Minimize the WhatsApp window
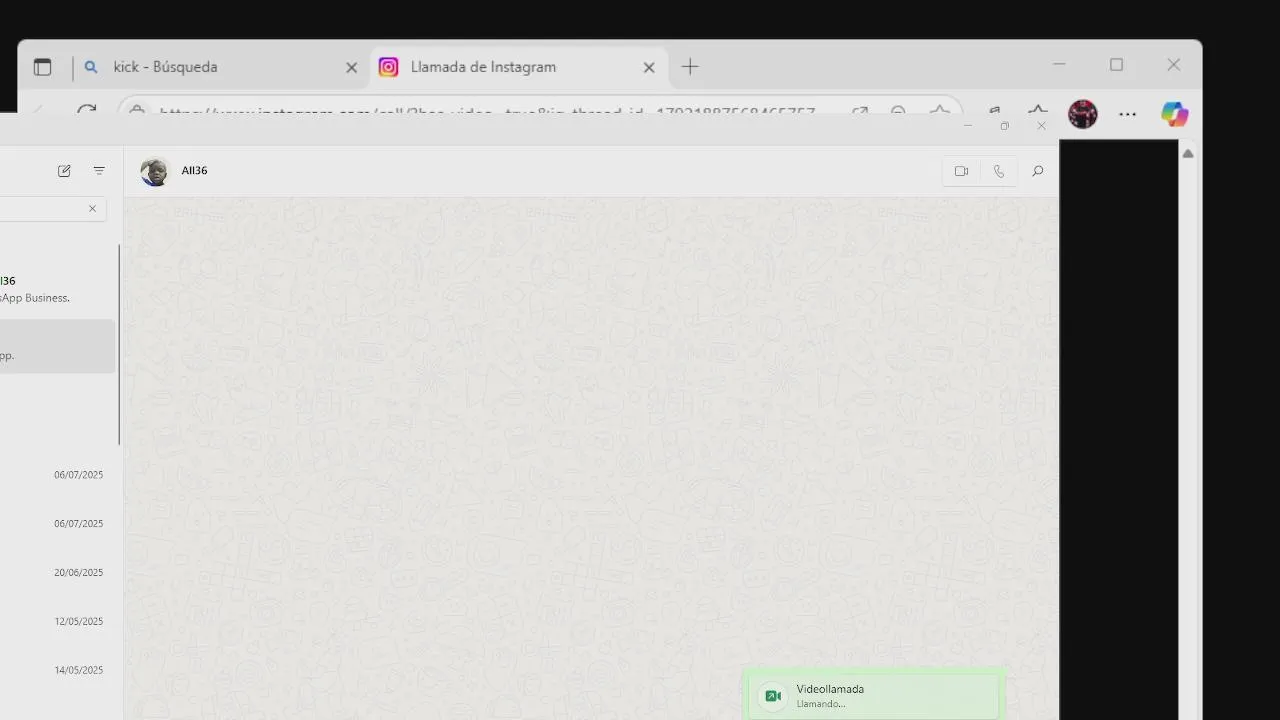This screenshot has width=1280, height=720. [x=967, y=126]
